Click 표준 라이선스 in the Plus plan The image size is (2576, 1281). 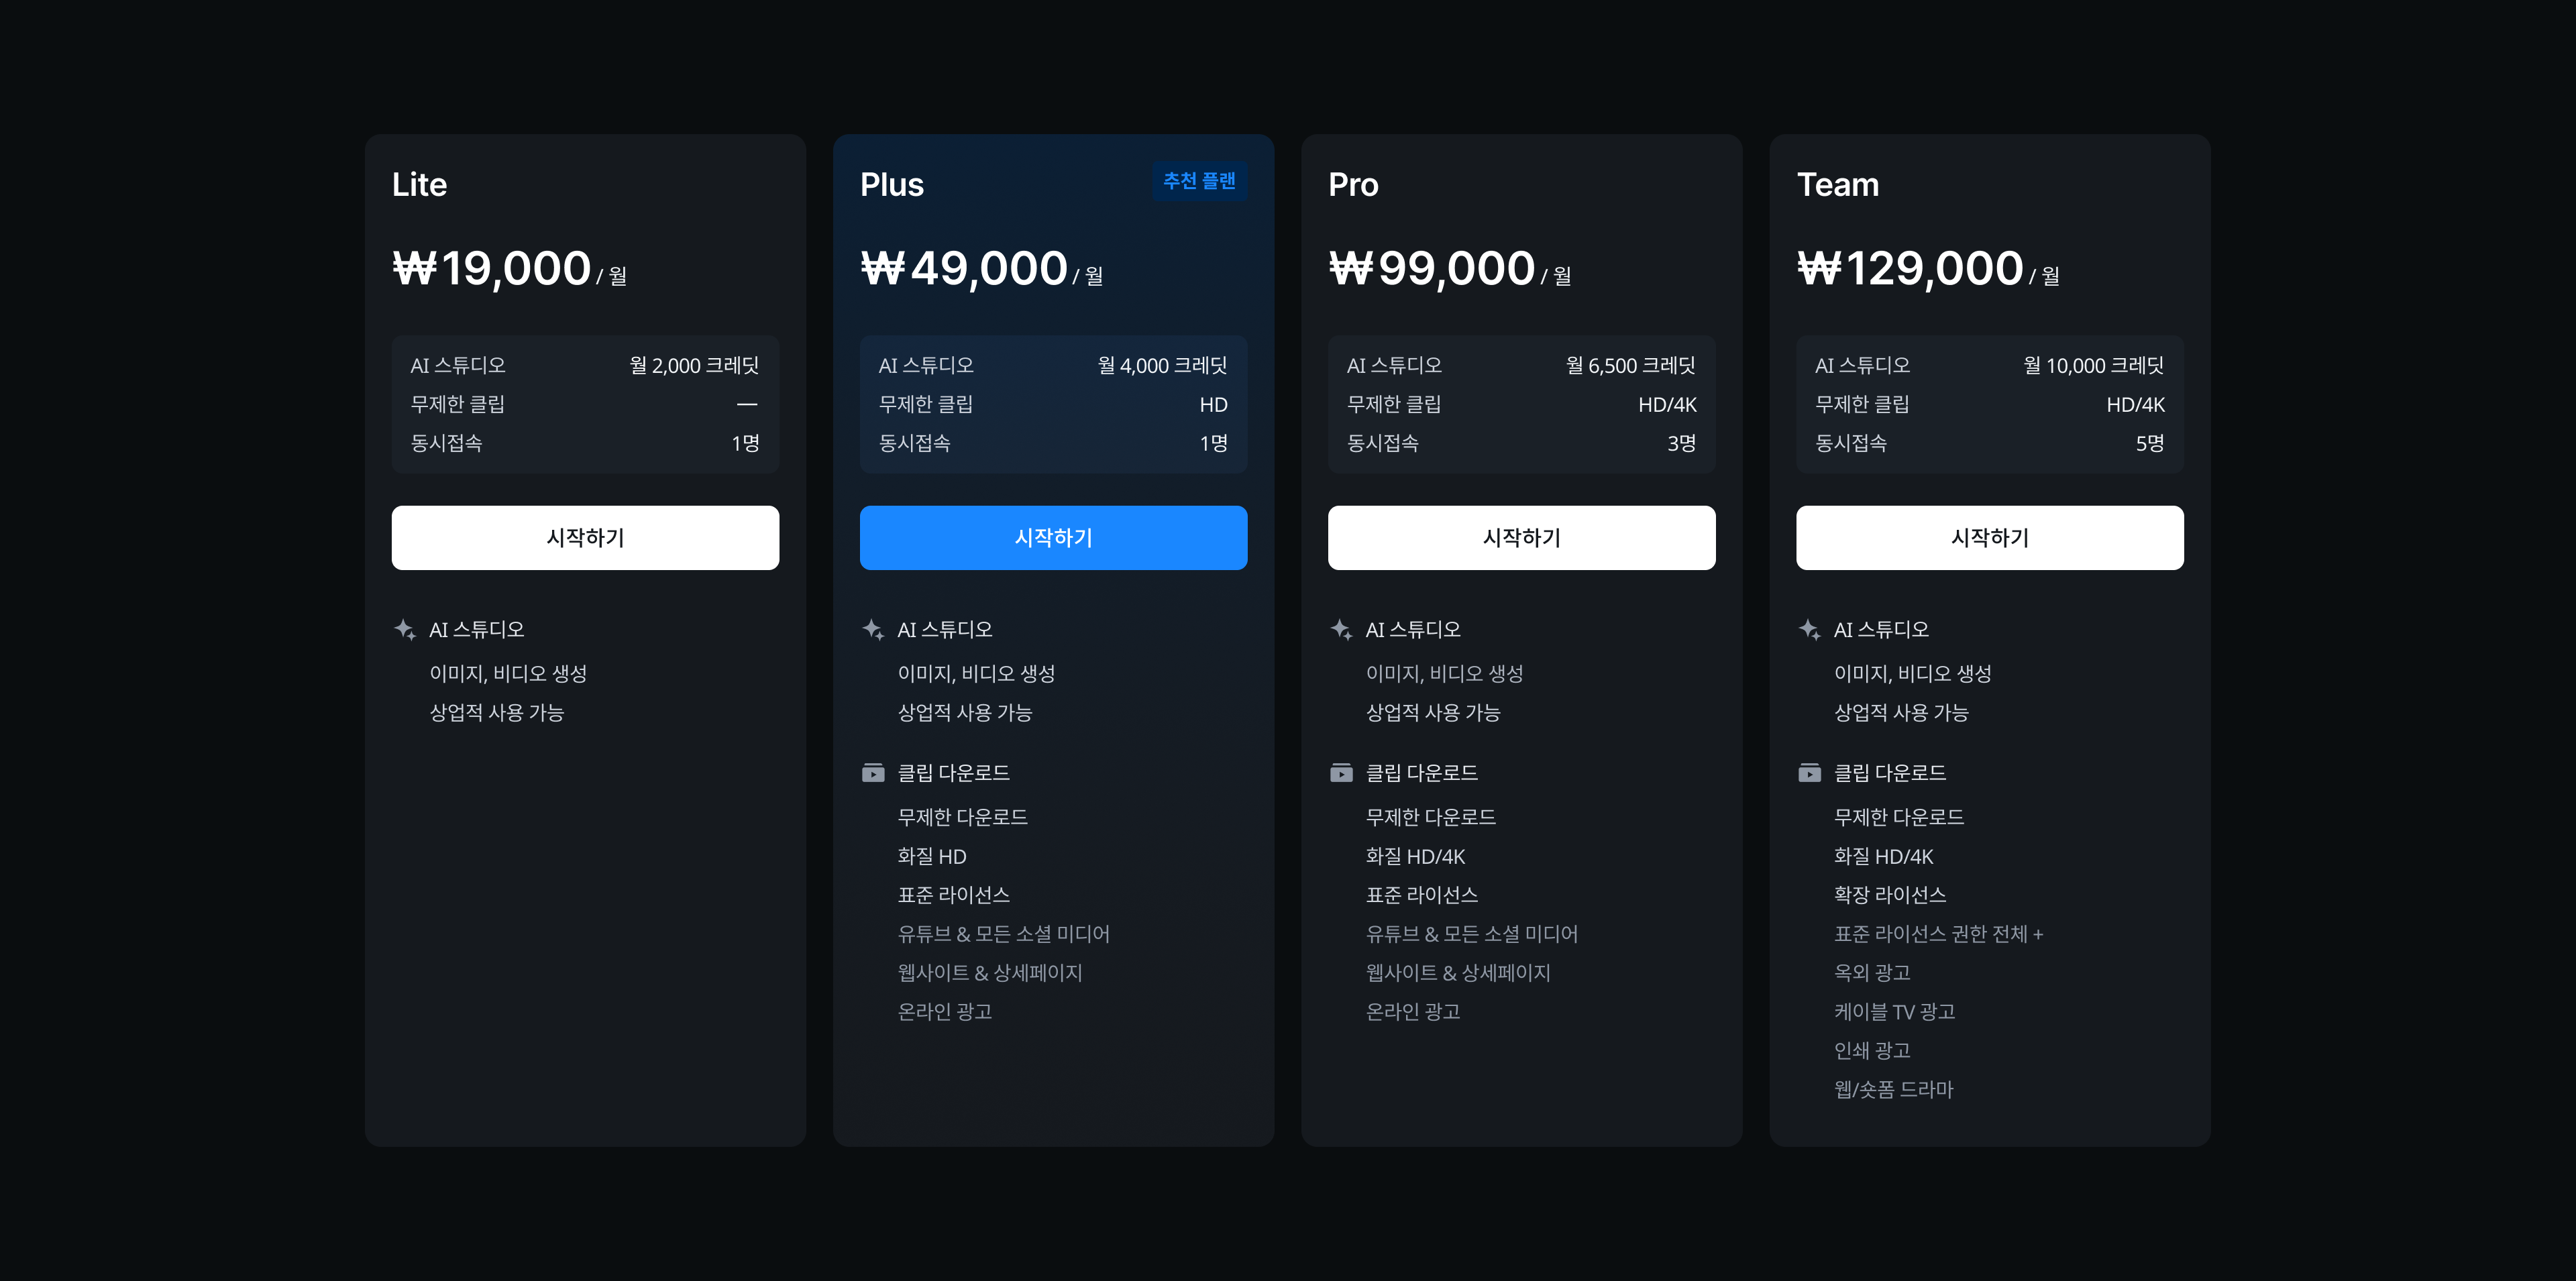click(x=953, y=895)
